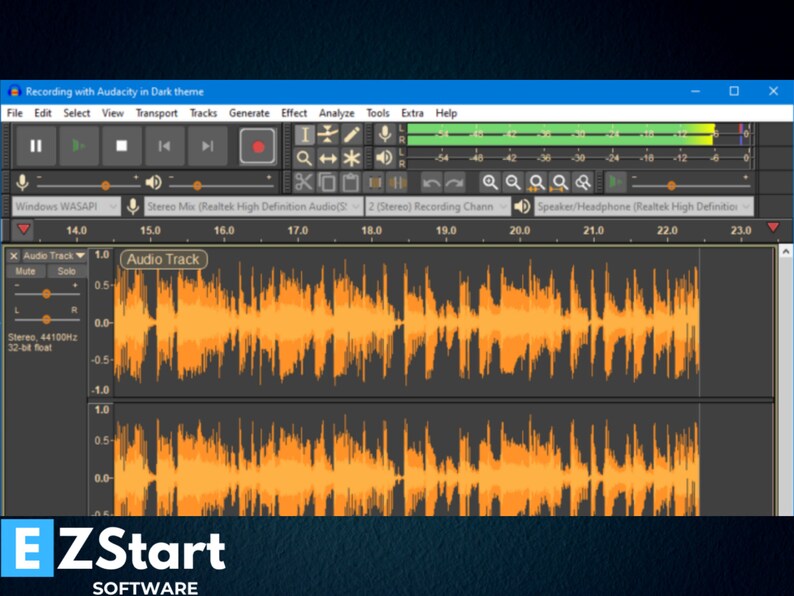The width and height of the screenshot is (794, 596).
Task: Select the Envelope tool
Action: tap(328, 135)
